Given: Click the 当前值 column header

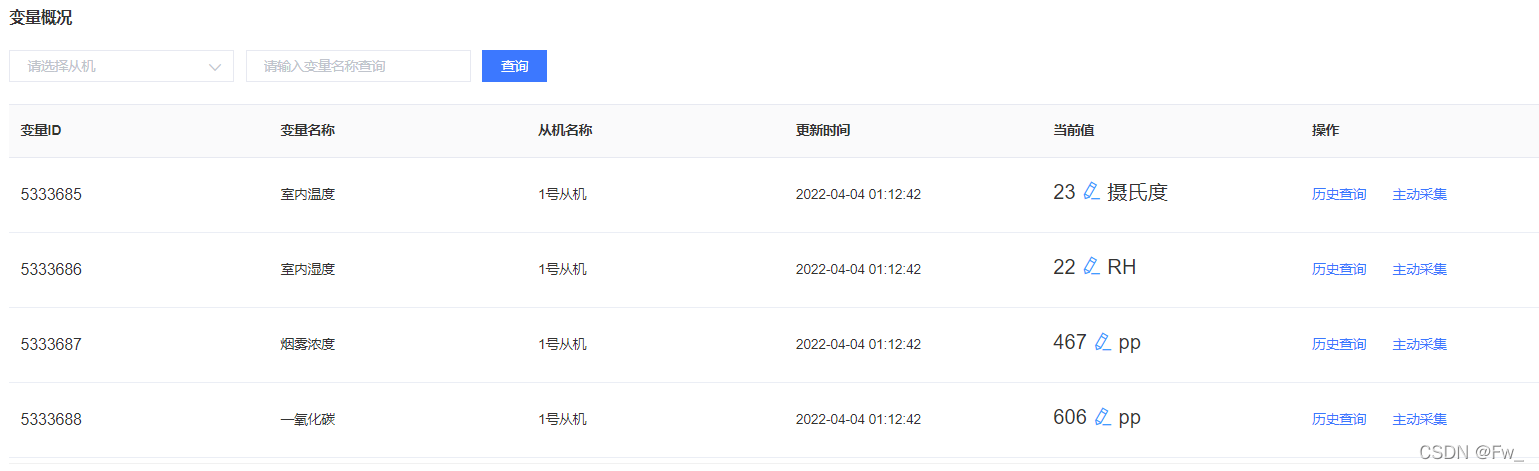Looking at the screenshot, I should pyautogui.click(x=1073, y=130).
